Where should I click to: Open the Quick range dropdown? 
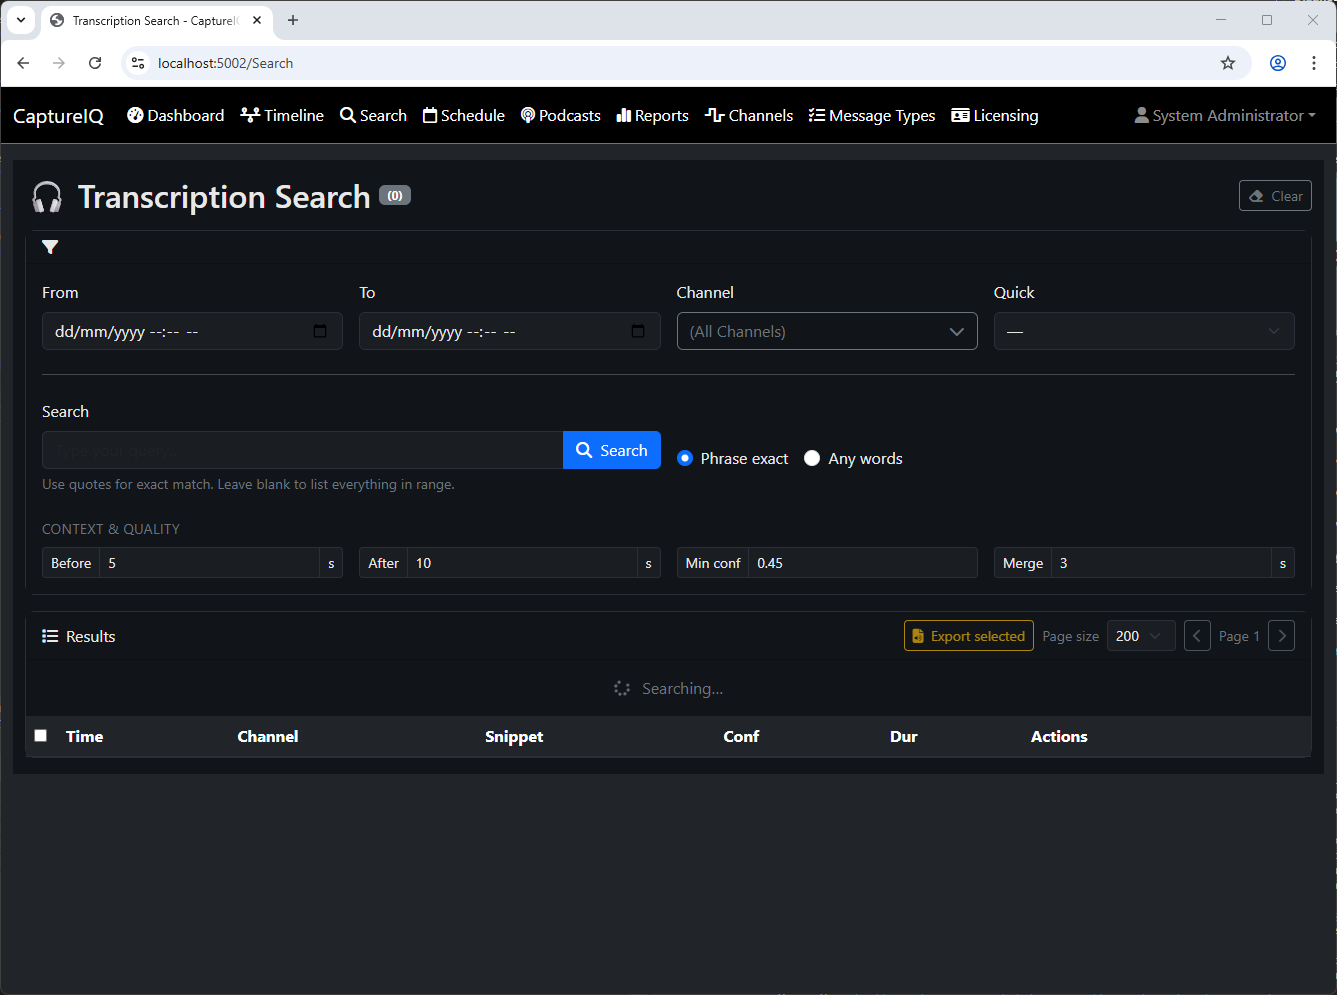[1143, 331]
